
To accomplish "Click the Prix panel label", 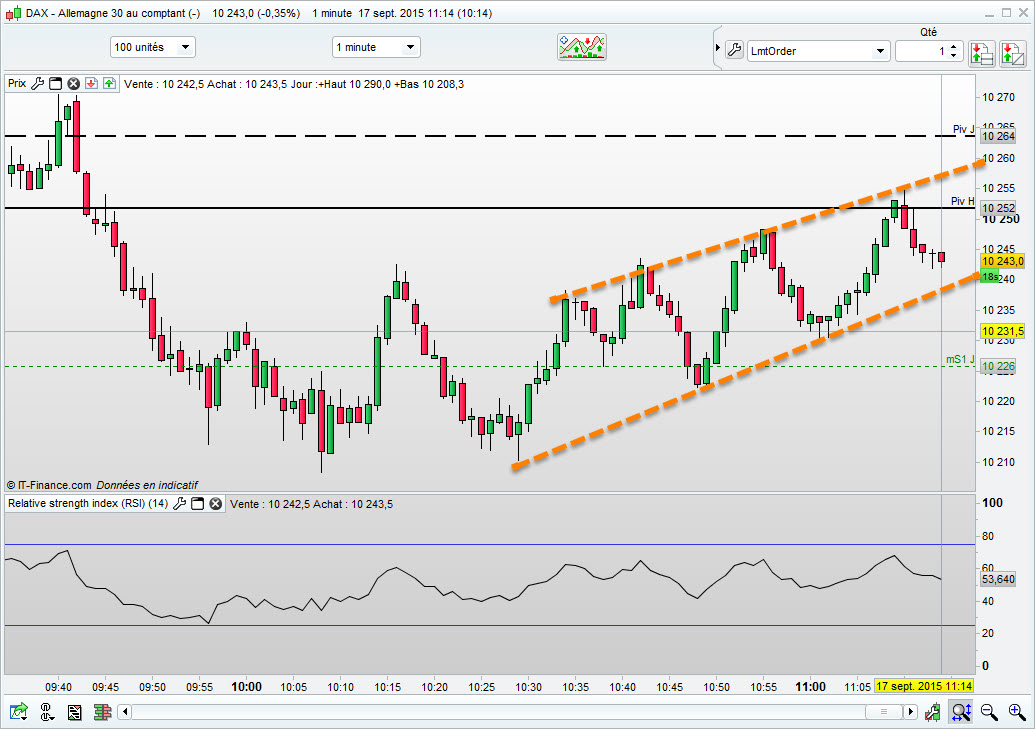I will (17, 83).
